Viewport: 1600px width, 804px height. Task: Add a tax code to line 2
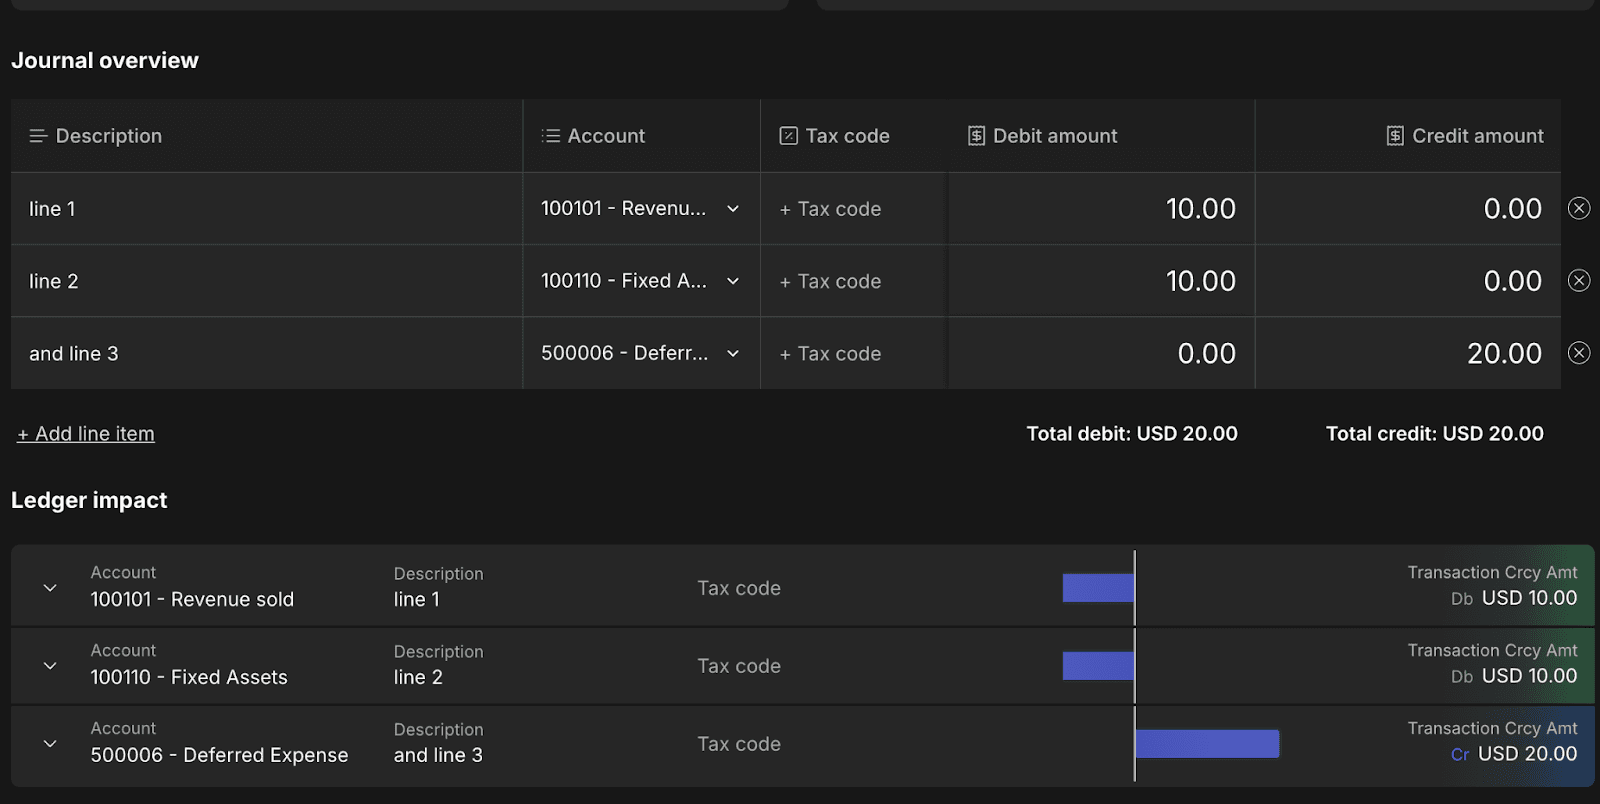click(830, 282)
